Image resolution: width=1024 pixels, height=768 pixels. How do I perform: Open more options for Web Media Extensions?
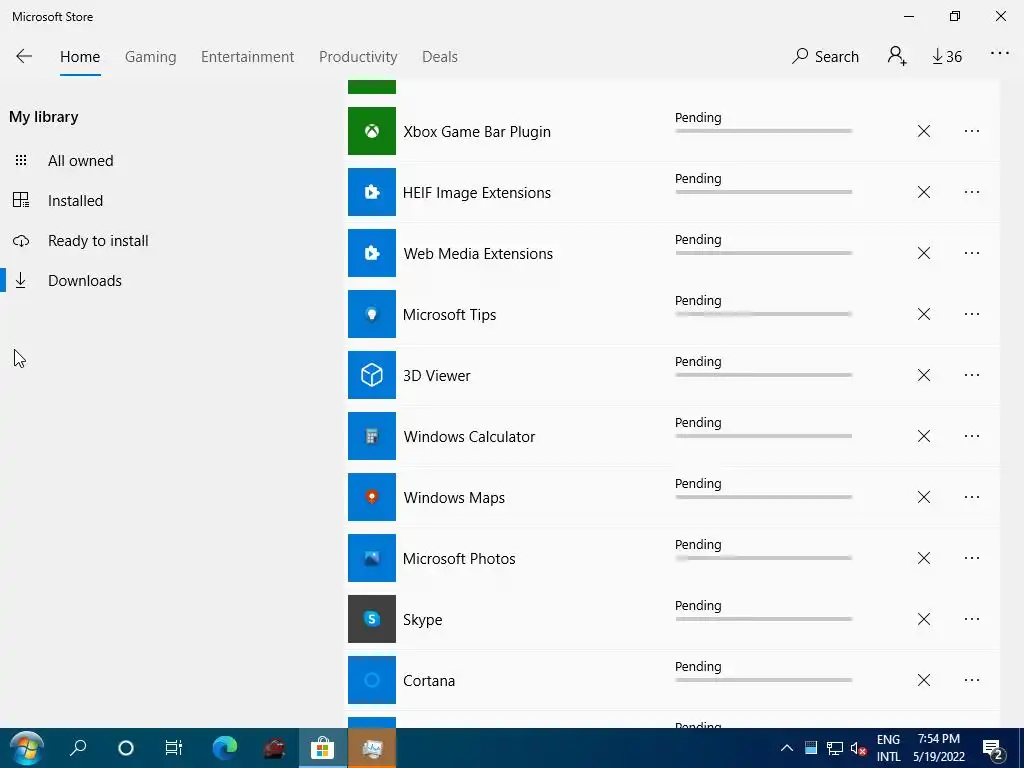[x=972, y=253]
